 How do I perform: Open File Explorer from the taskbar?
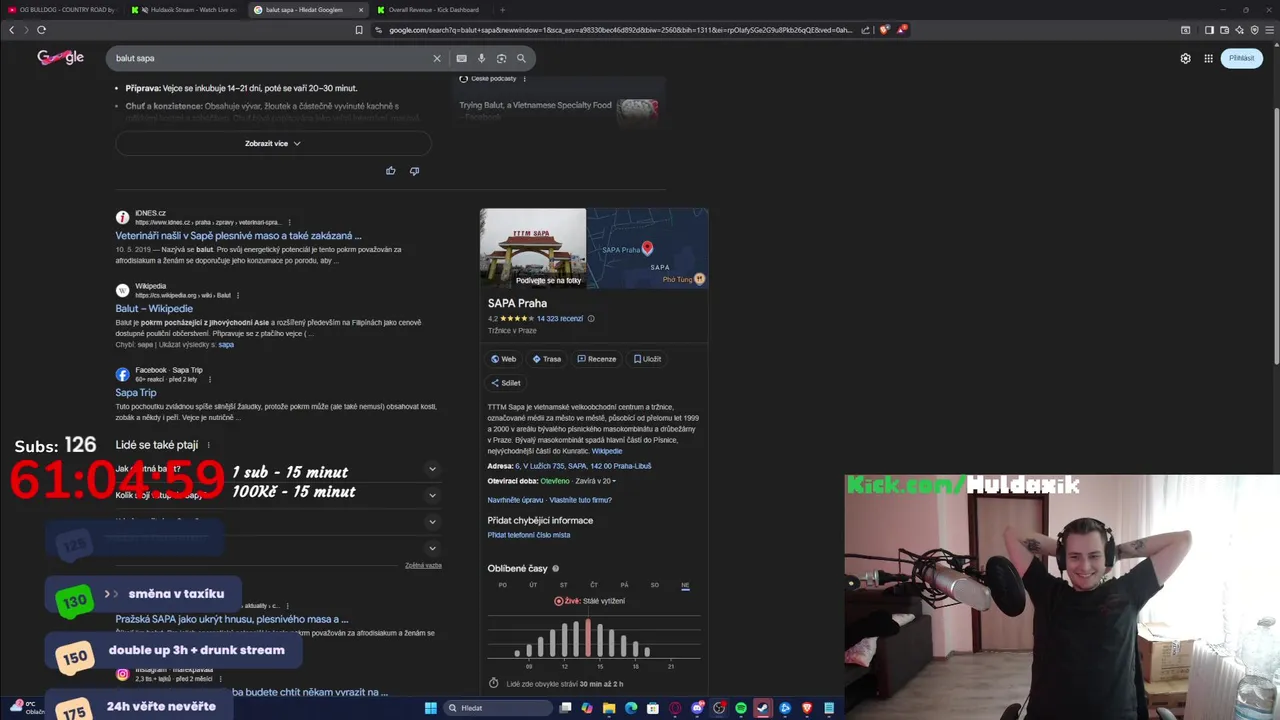609,708
